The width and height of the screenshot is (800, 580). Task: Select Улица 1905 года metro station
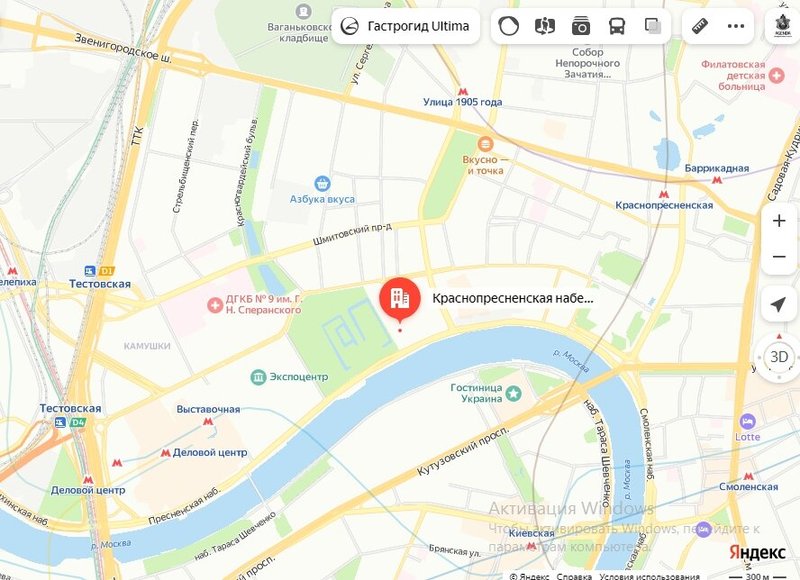point(462,97)
